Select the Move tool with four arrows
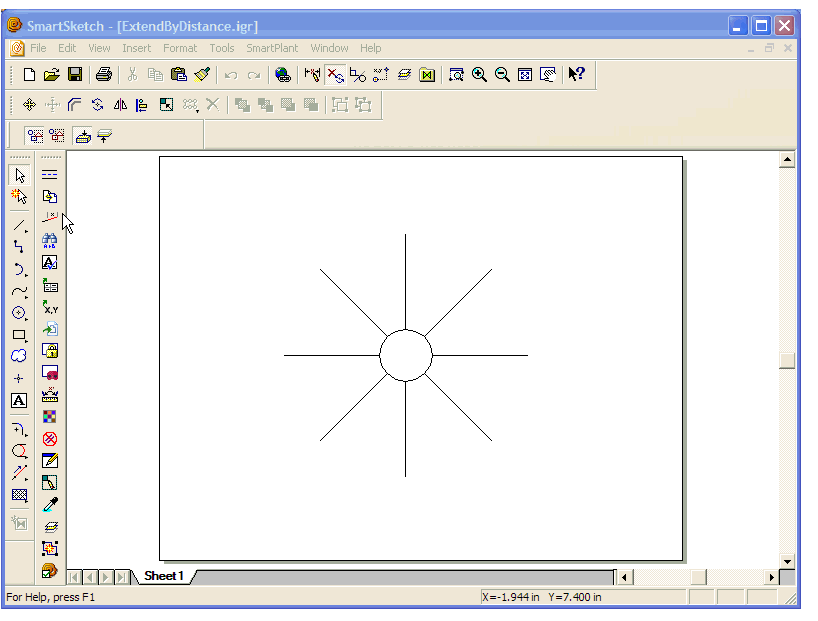 click(29, 105)
